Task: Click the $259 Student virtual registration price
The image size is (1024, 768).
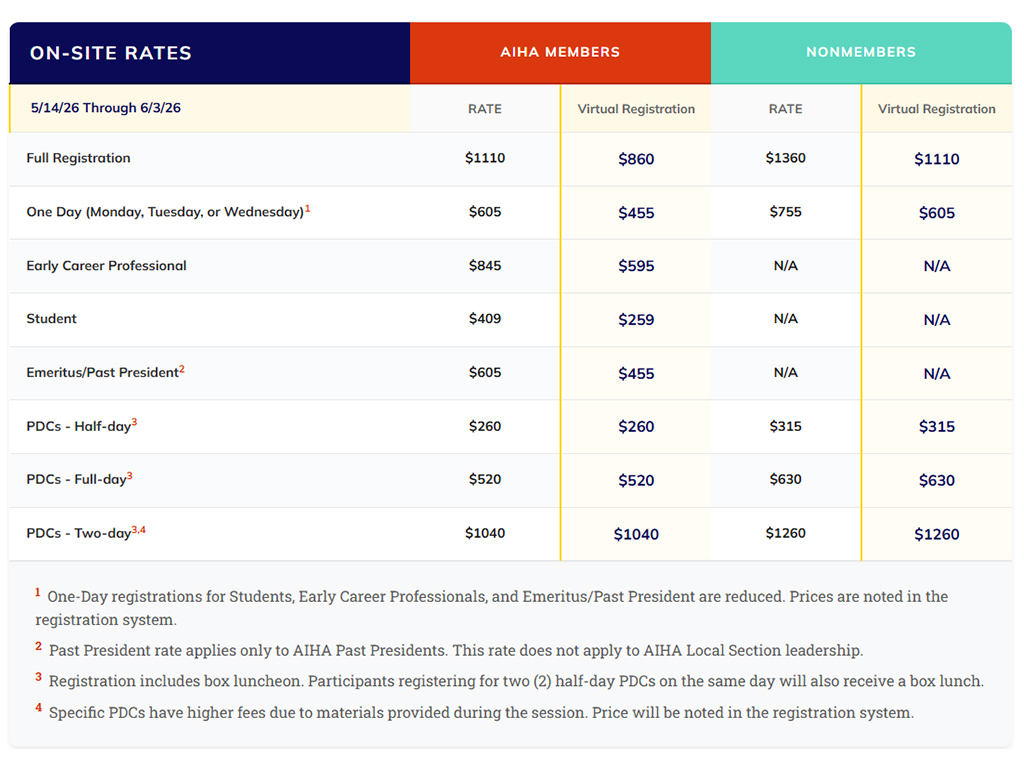Action: tap(636, 320)
